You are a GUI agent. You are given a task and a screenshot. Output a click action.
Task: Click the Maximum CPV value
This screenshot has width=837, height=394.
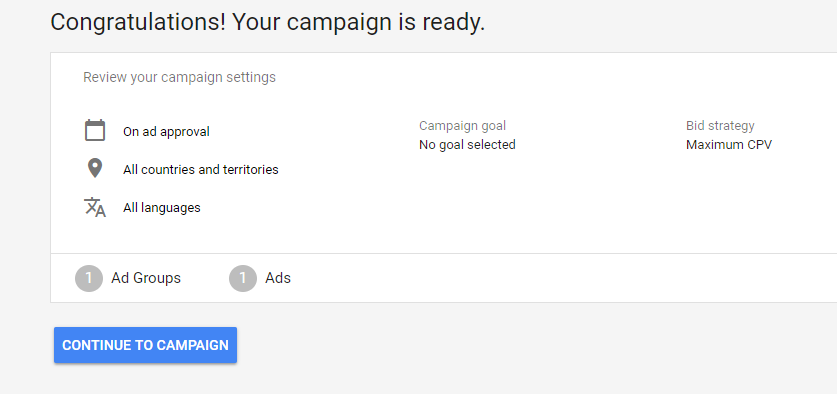pos(729,145)
